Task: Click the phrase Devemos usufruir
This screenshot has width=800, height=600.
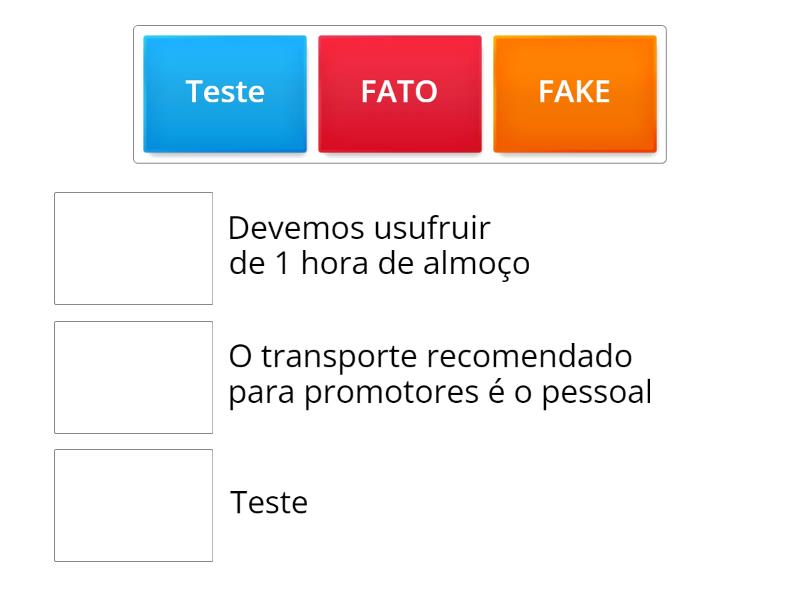Action: point(357,228)
